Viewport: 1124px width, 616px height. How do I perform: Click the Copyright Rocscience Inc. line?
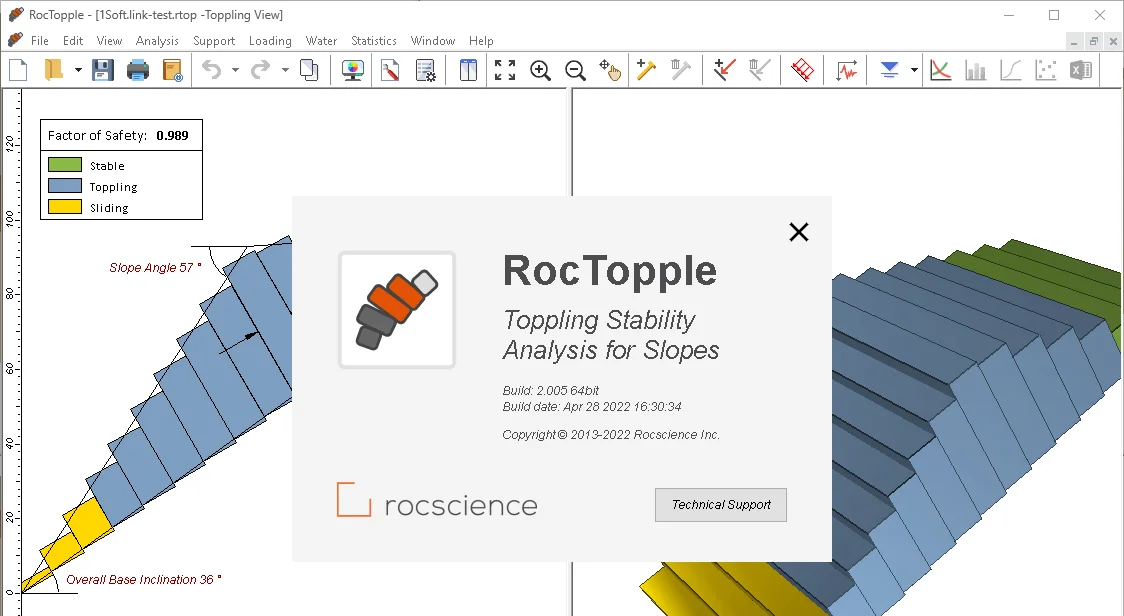coord(611,435)
